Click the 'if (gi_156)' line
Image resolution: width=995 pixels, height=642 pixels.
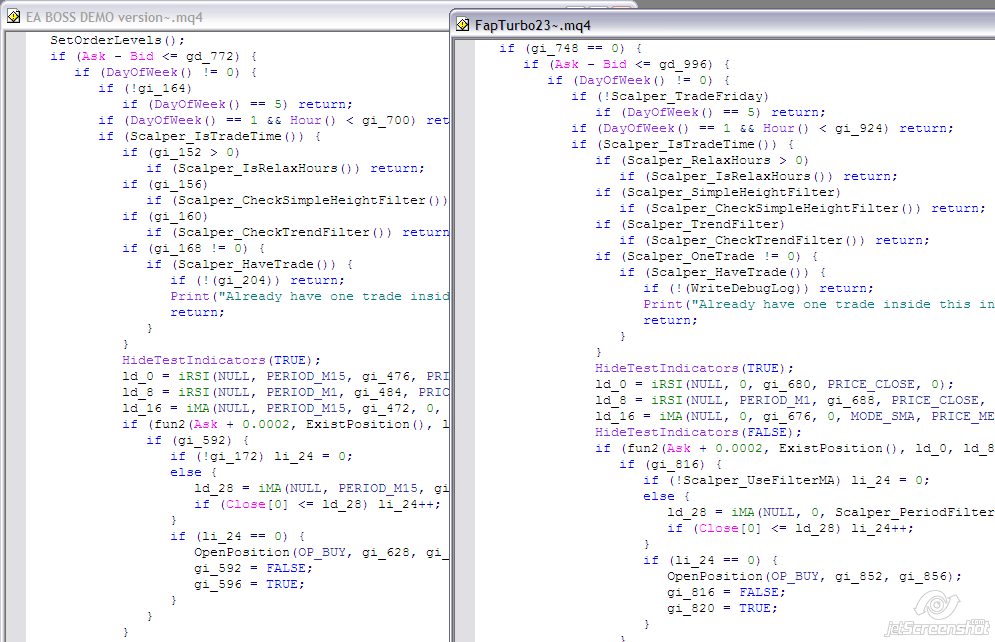[x=165, y=184]
